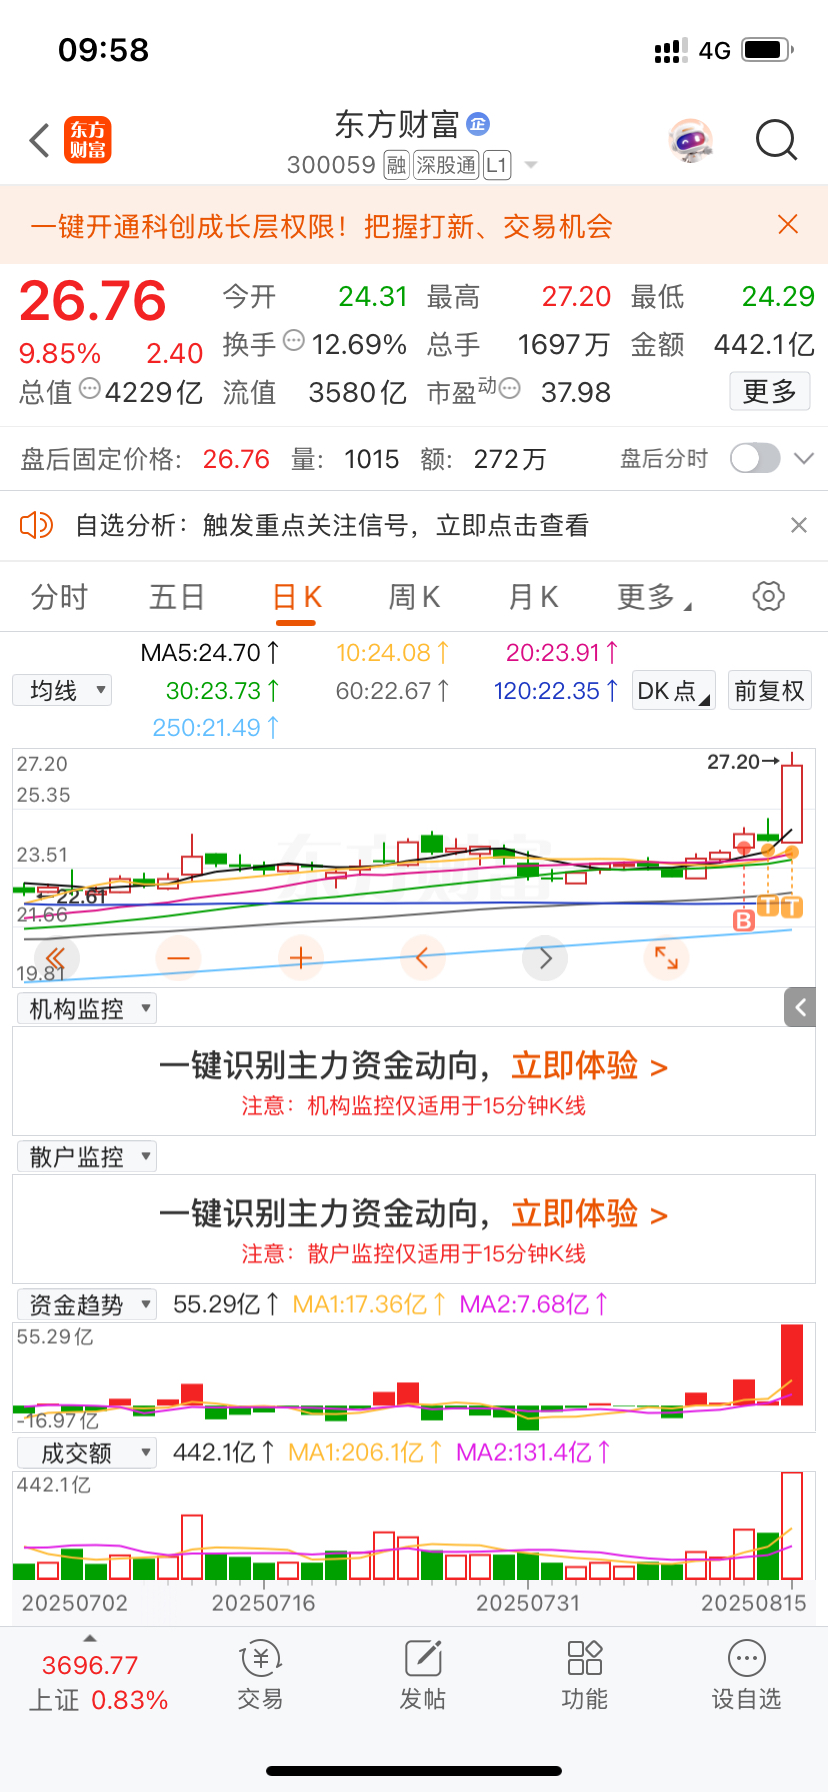The height and width of the screenshot is (1792, 828).
Task: Expand the chevron next to 盘后分时 switch
Action: pos(804,459)
